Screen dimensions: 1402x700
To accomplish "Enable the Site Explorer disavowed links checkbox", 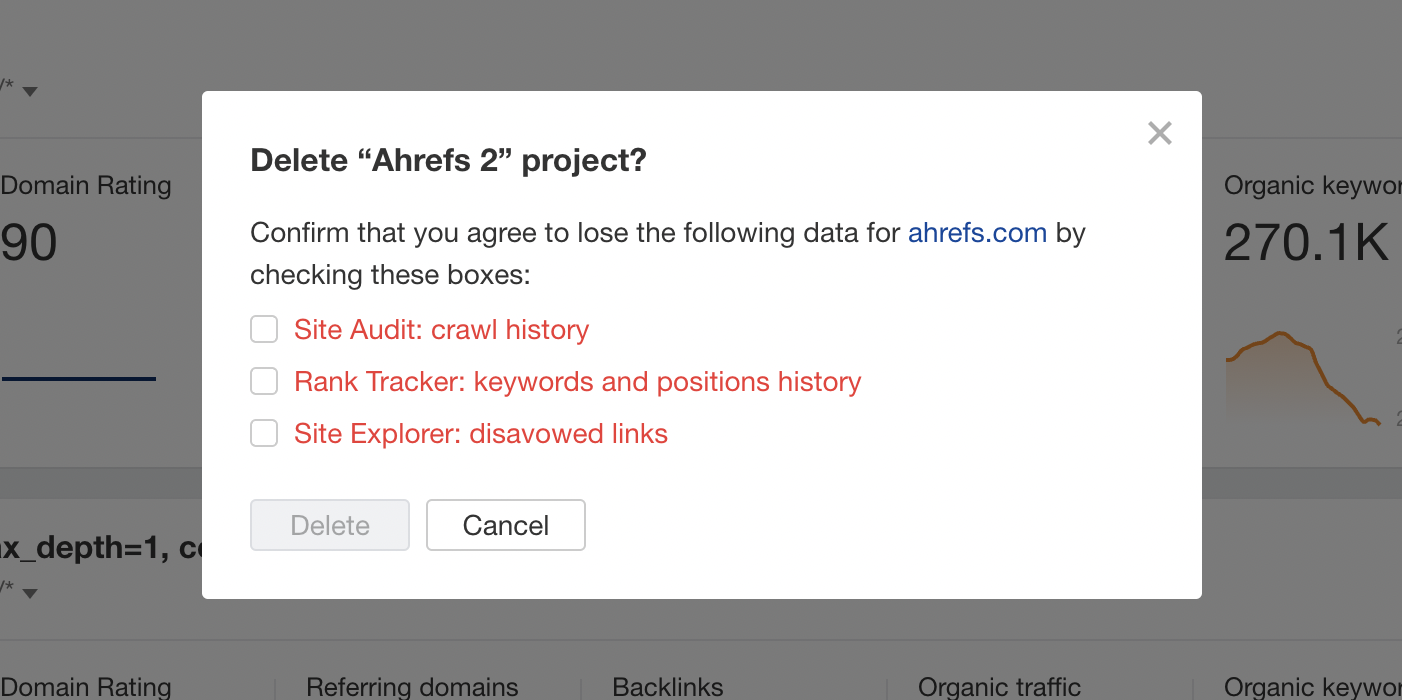I will (x=264, y=433).
